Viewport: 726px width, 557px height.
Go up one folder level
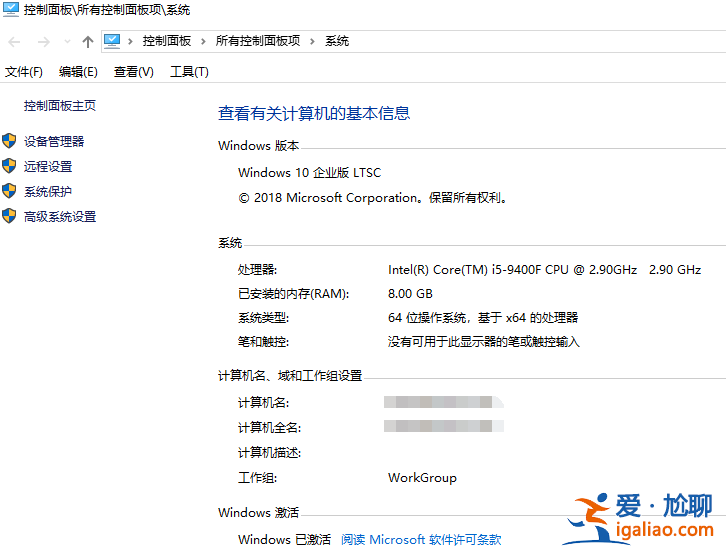point(88,42)
